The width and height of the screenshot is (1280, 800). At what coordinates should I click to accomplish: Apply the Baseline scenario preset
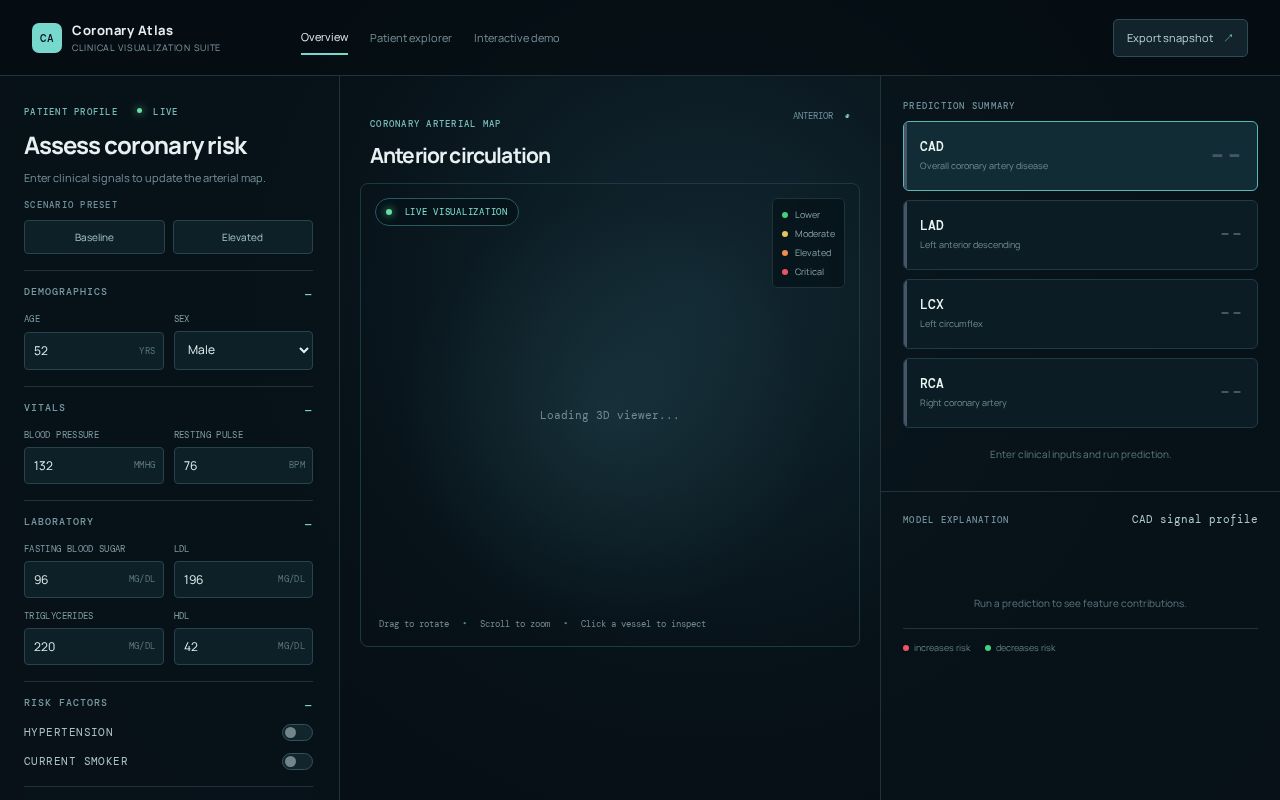[94, 237]
